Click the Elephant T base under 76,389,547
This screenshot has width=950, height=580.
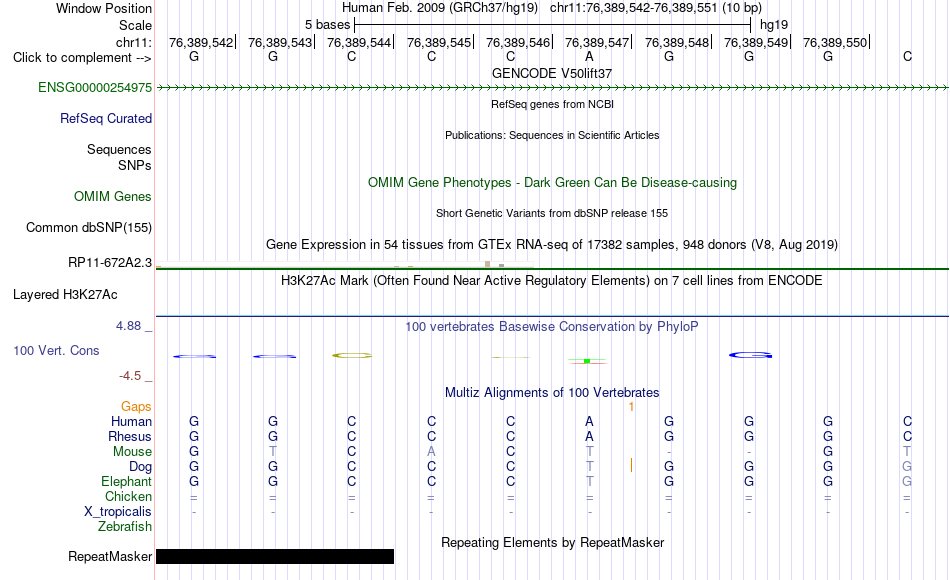coord(589,481)
